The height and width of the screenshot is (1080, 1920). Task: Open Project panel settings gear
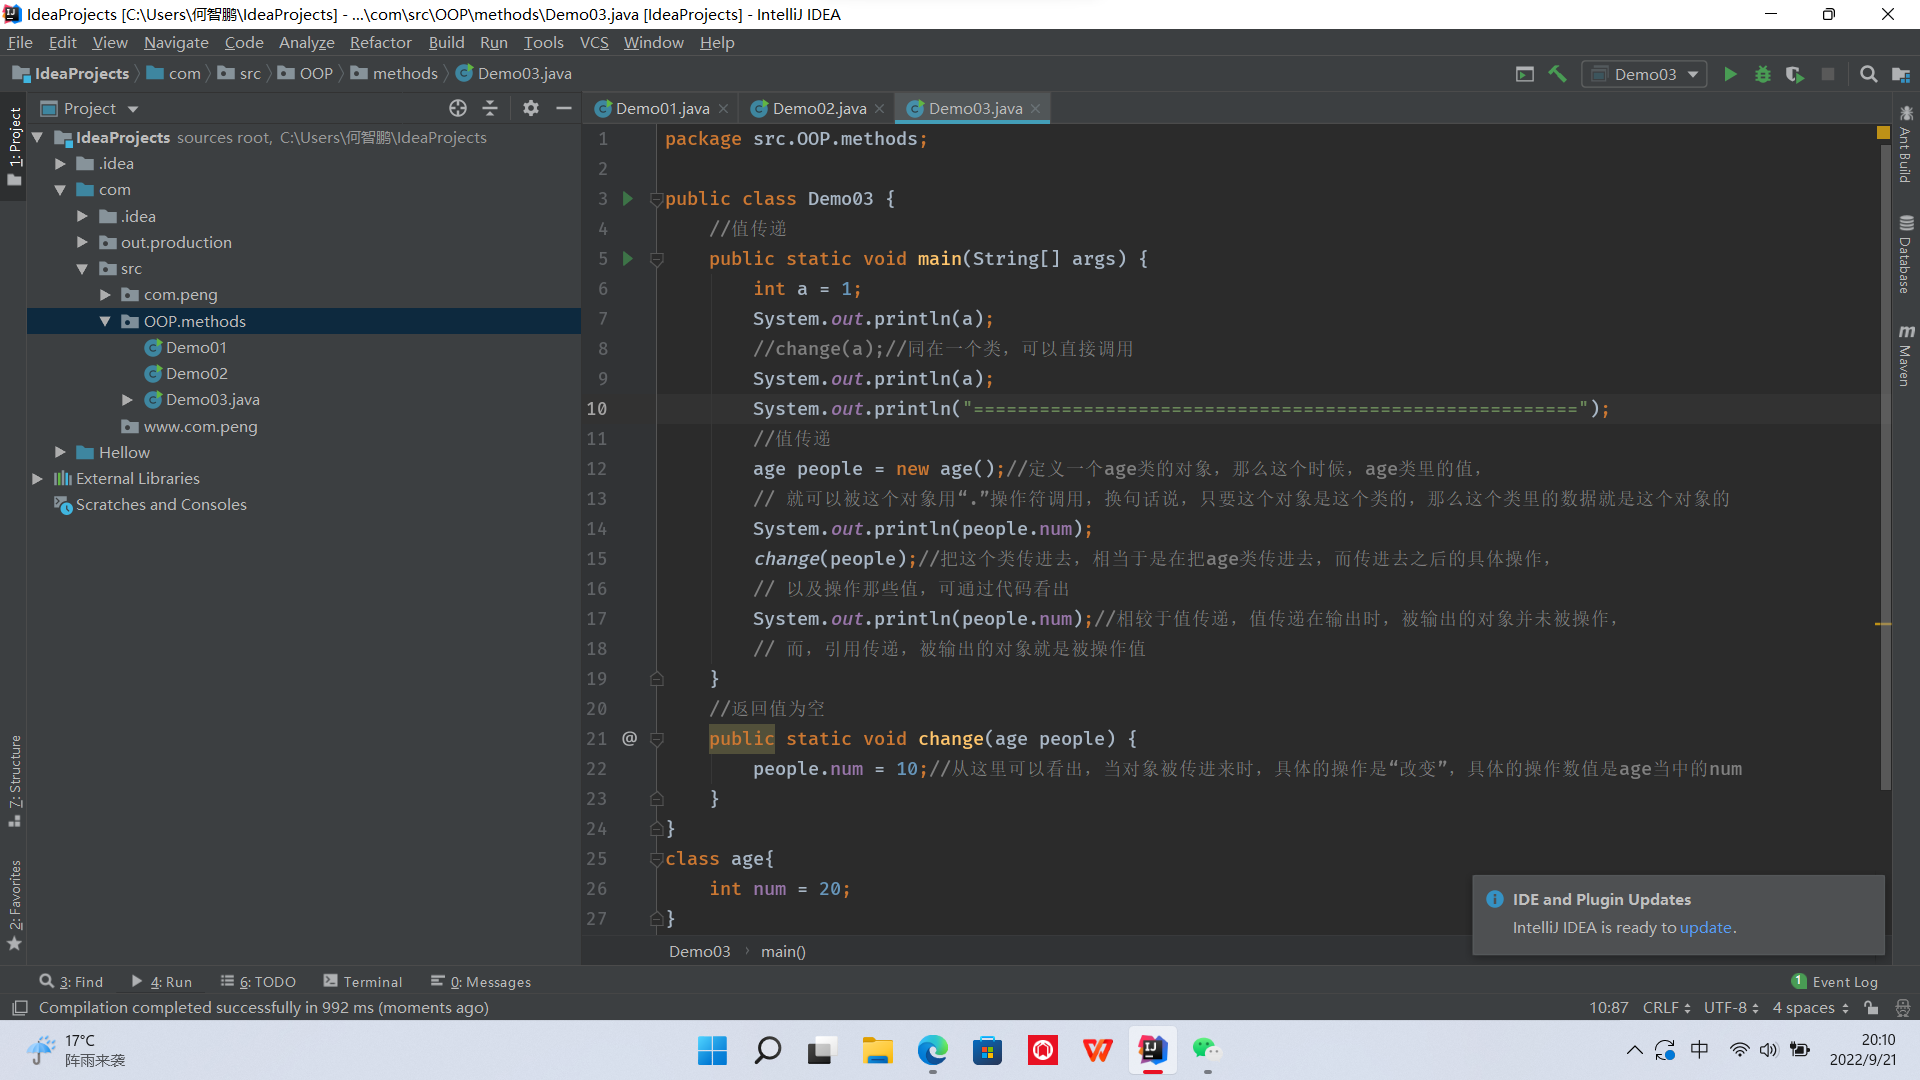click(531, 108)
